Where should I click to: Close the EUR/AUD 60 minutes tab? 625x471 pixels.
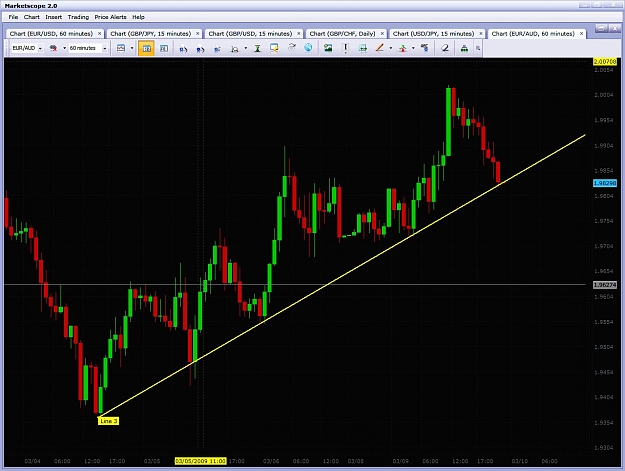(582, 34)
